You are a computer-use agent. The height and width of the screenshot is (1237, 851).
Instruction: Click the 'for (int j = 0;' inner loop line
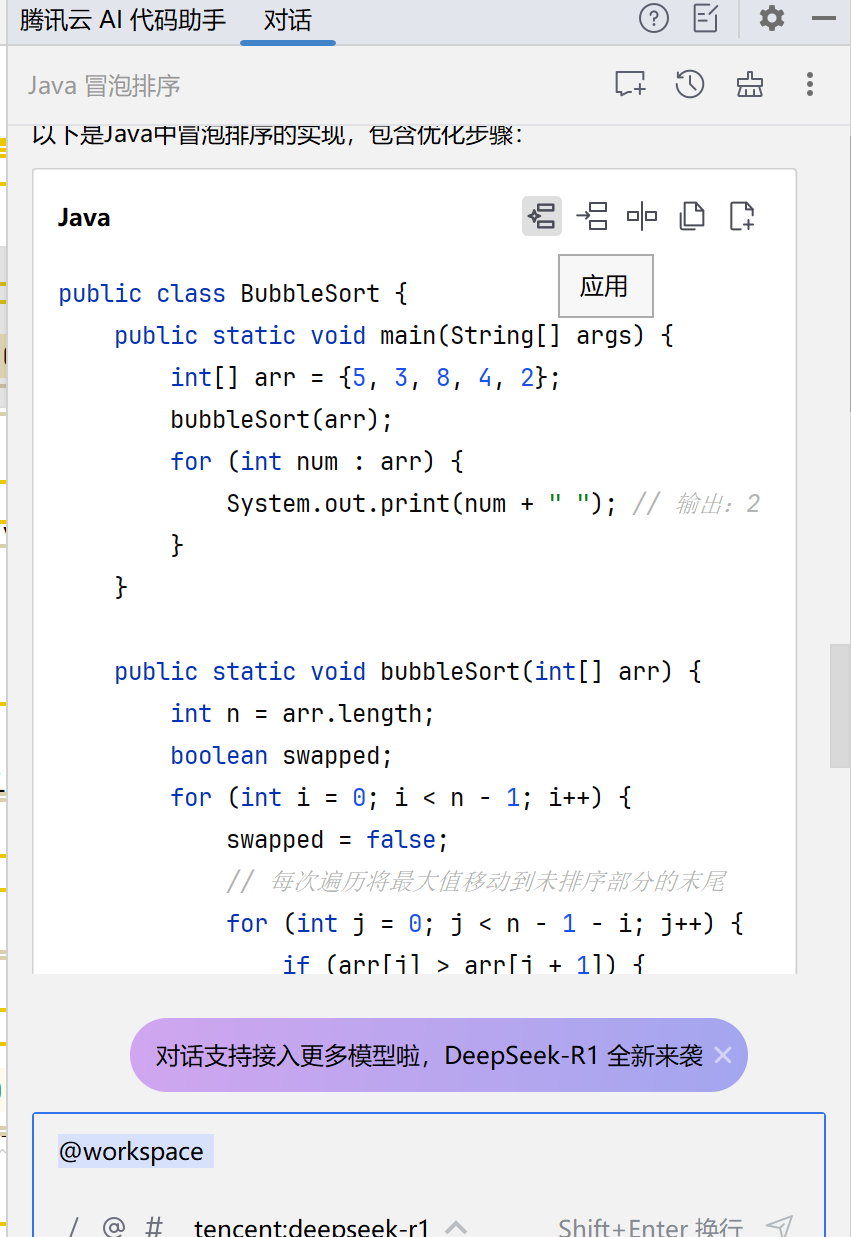tap(485, 923)
